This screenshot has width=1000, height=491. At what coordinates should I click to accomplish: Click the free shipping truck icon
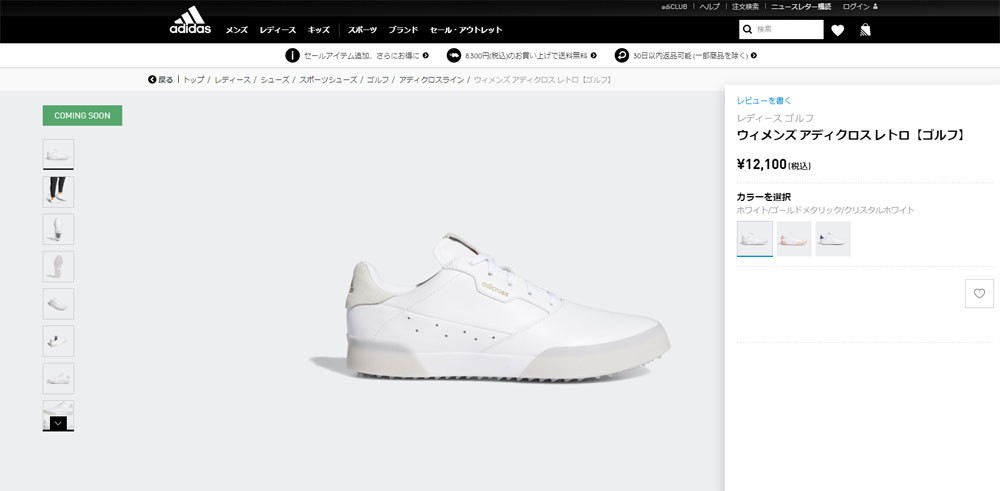click(453, 55)
